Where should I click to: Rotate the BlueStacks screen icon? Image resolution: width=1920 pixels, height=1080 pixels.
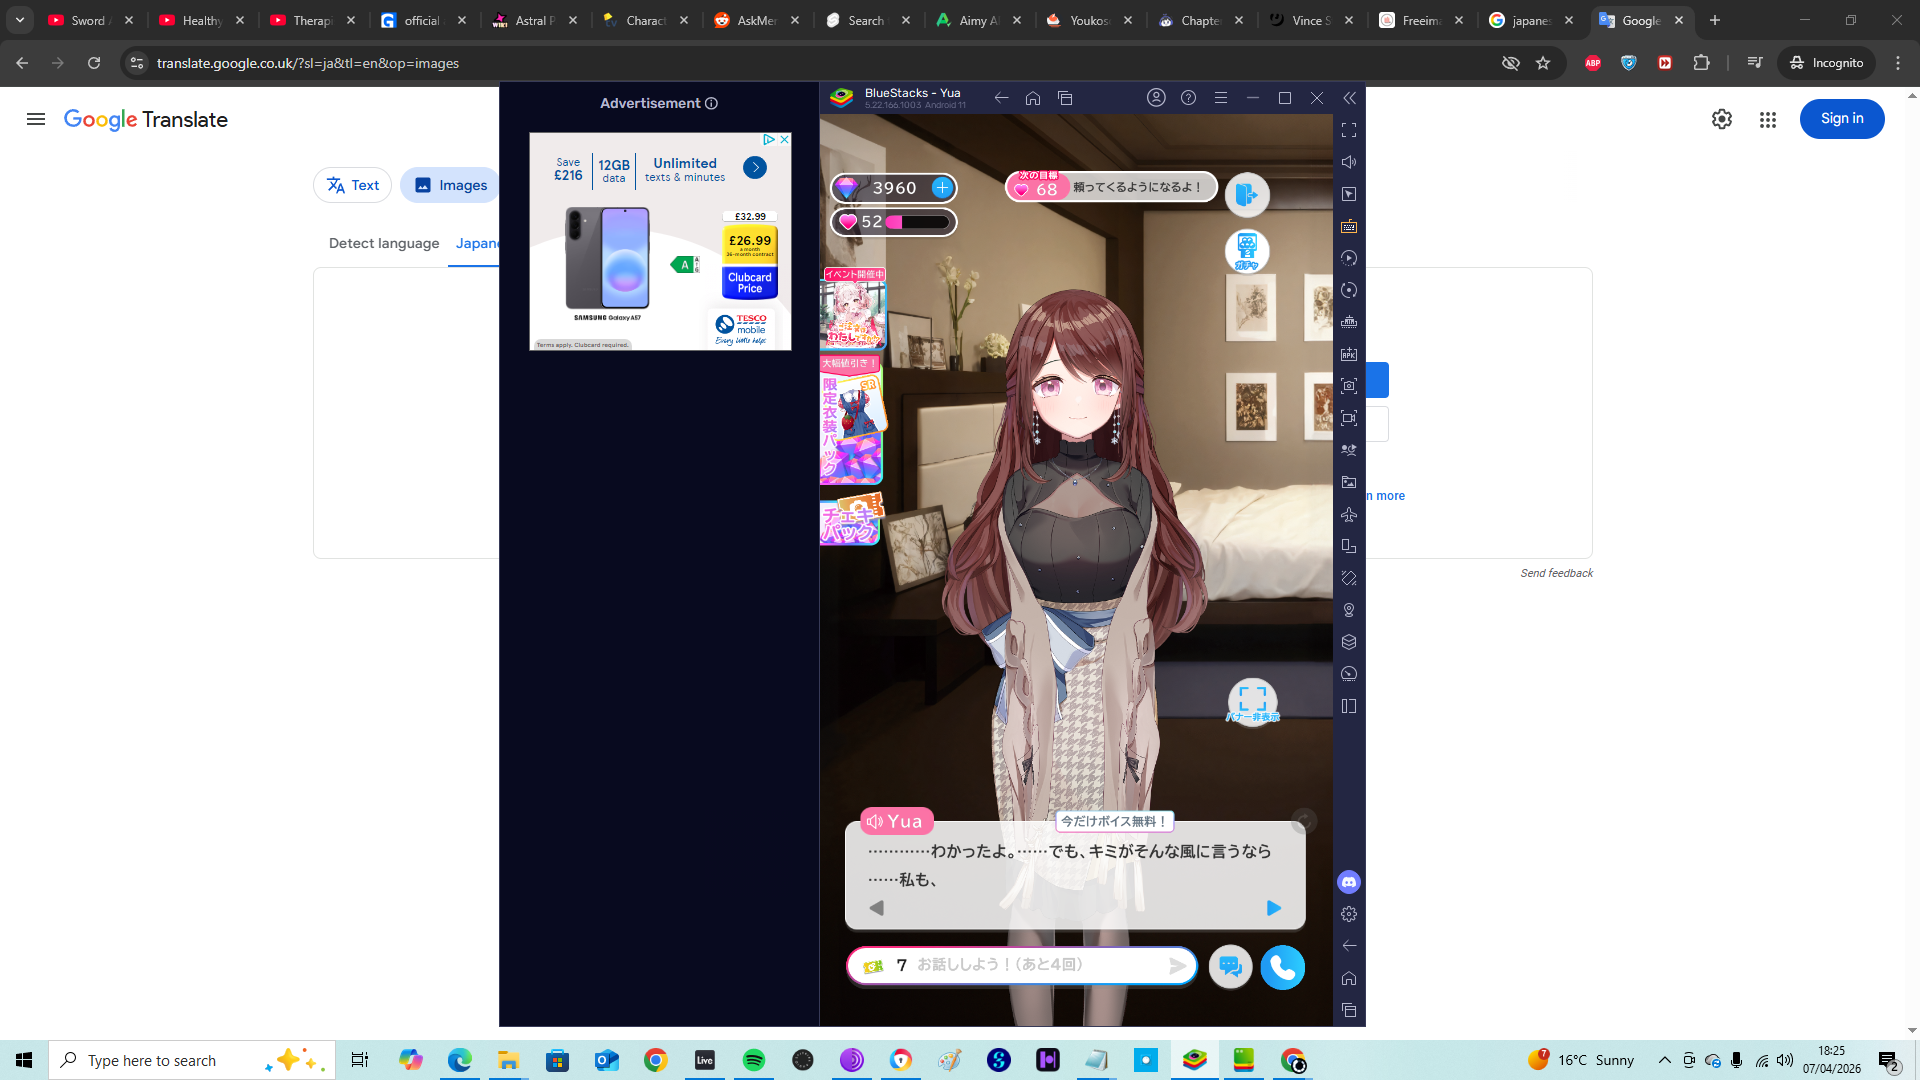1349,546
